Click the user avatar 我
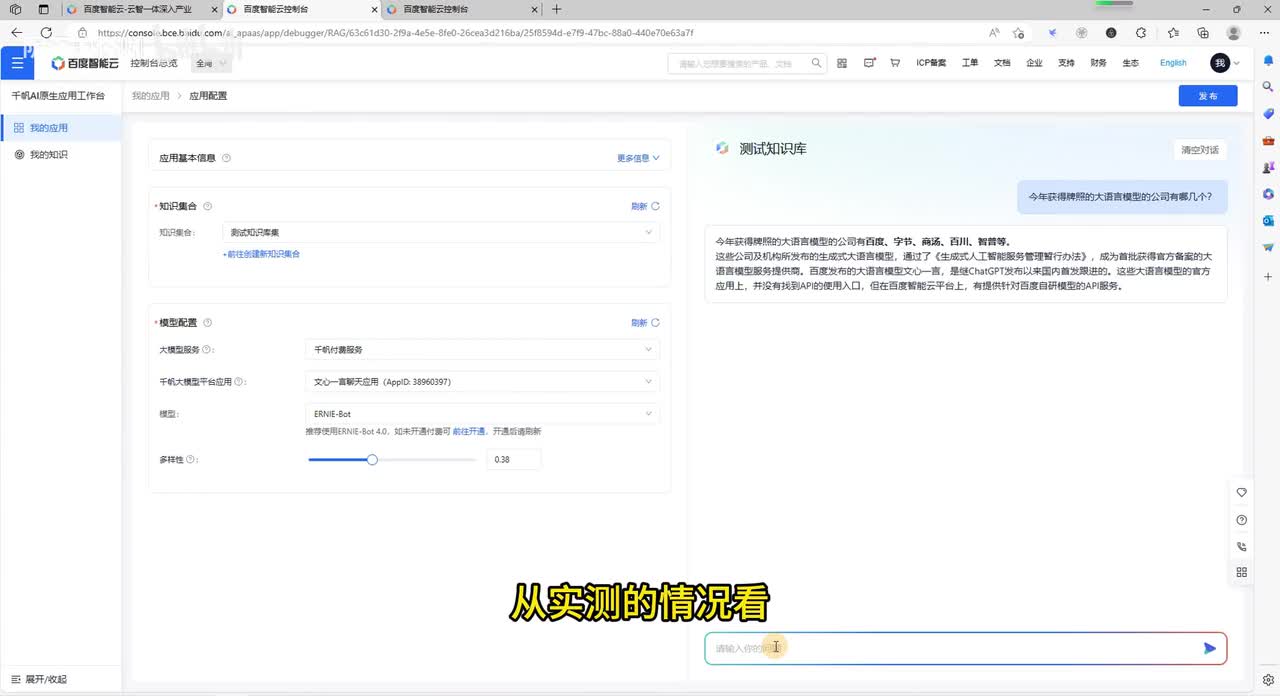 pos(1220,63)
